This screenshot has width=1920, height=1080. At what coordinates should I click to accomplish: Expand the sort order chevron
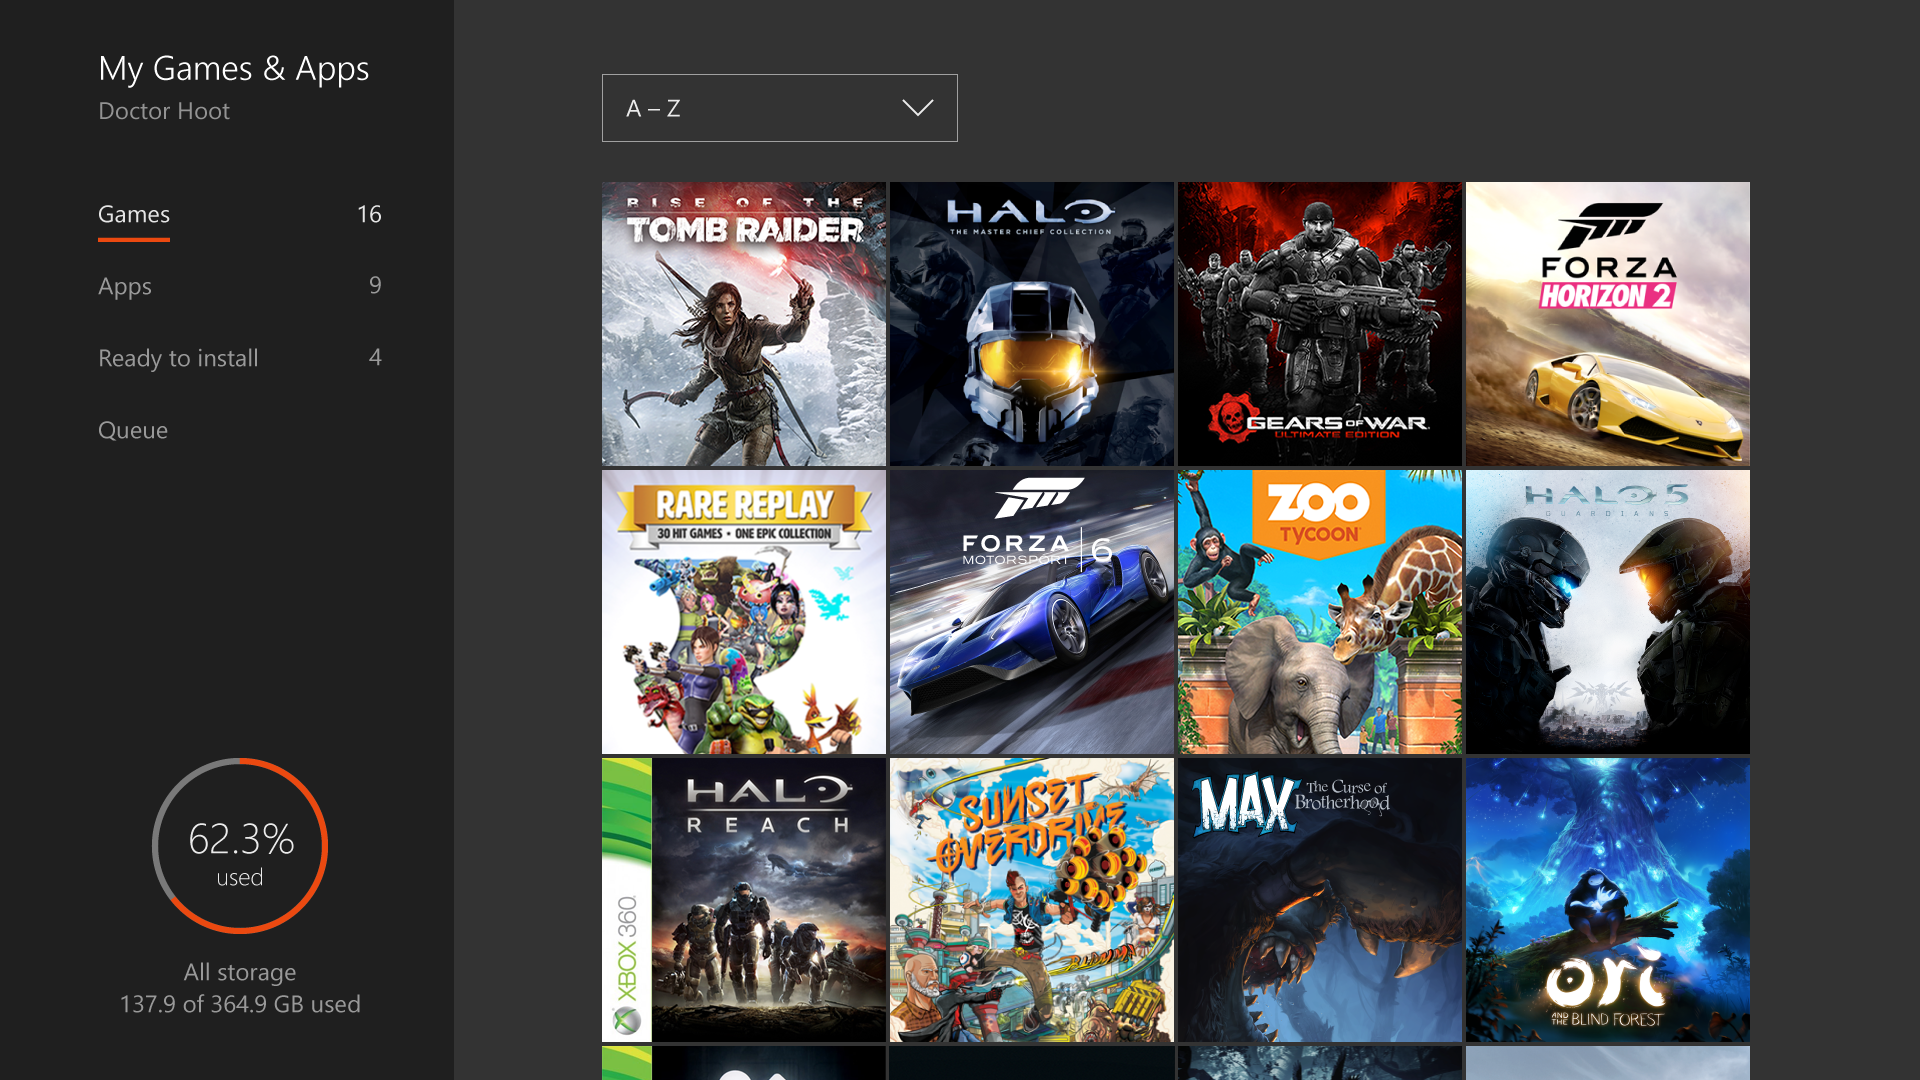pyautogui.click(x=917, y=108)
